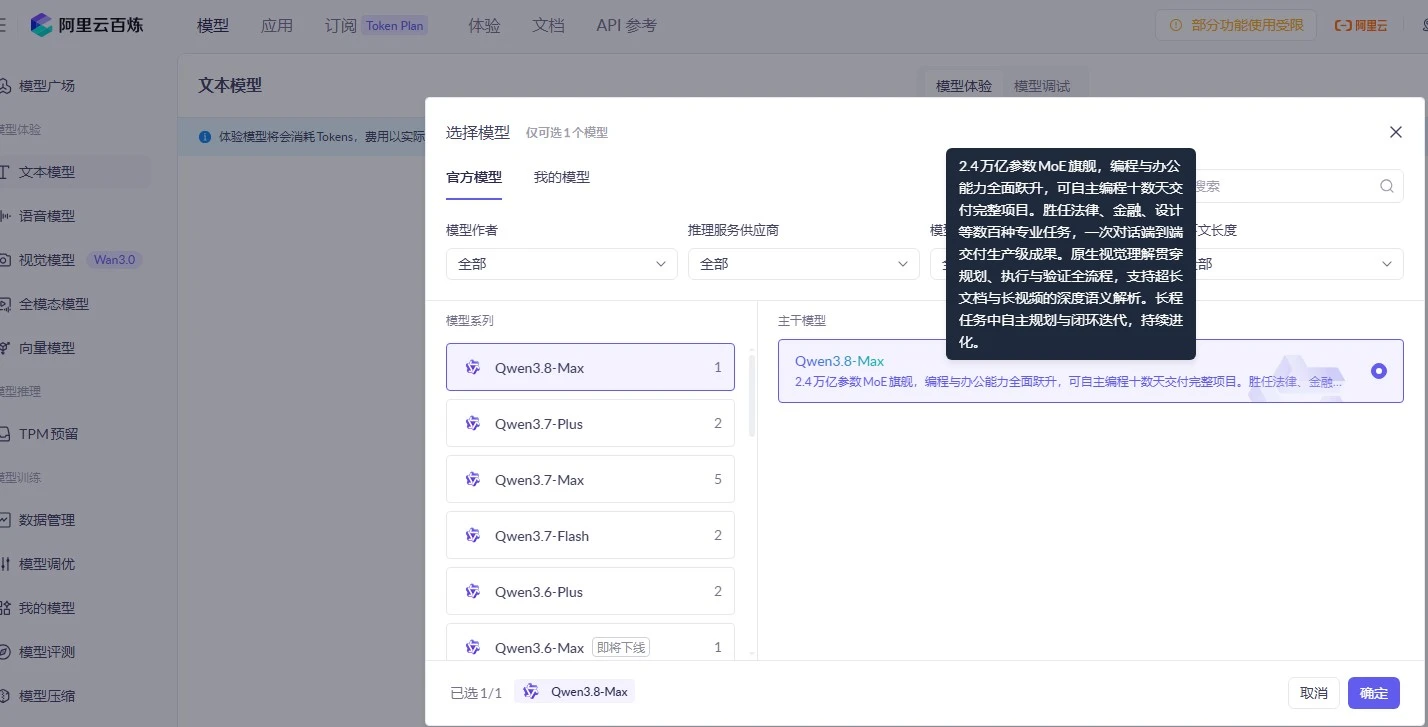Open the 阿里云 link in the header

point(1361,26)
